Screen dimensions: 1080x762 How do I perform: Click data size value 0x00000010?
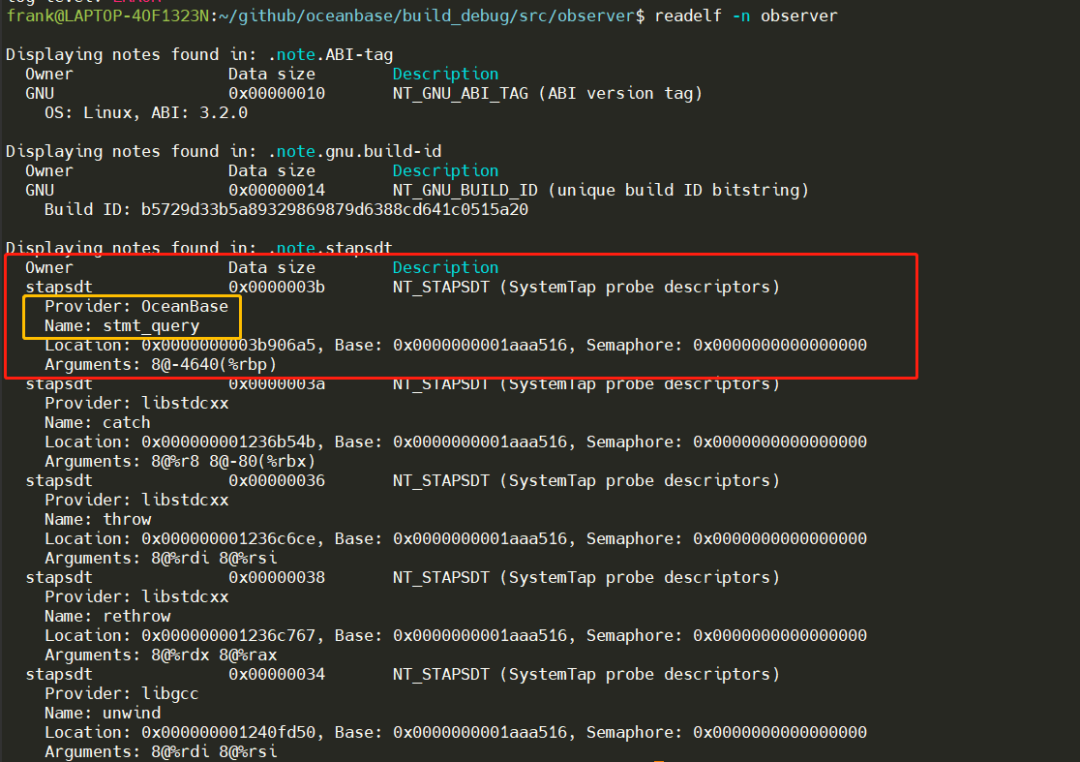pyautogui.click(x=276, y=93)
